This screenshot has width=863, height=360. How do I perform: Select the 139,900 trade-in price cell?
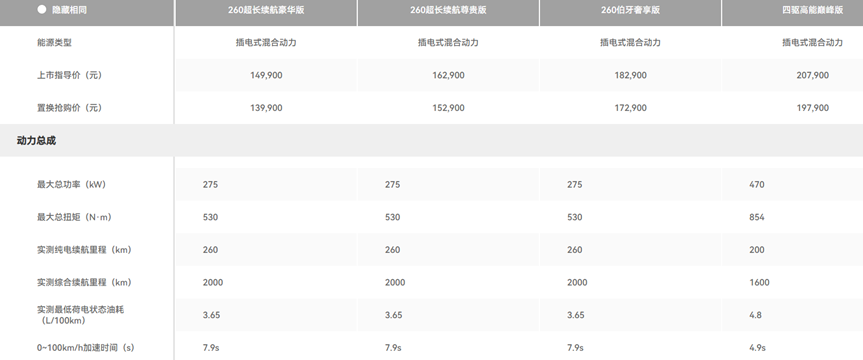pos(266,108)
